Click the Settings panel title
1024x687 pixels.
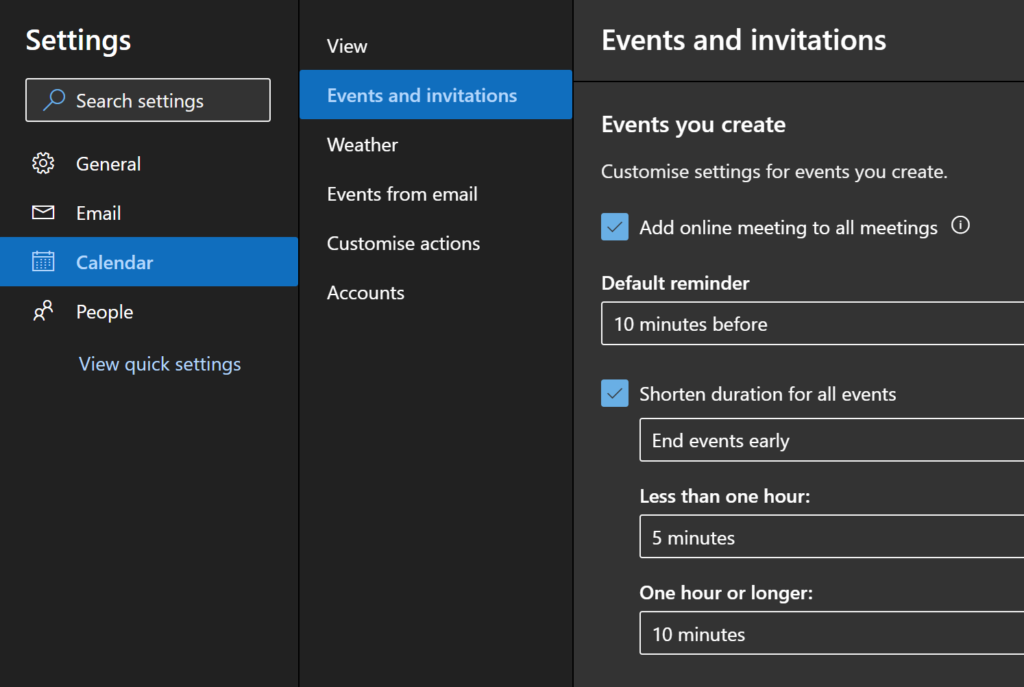pos(78,40)
